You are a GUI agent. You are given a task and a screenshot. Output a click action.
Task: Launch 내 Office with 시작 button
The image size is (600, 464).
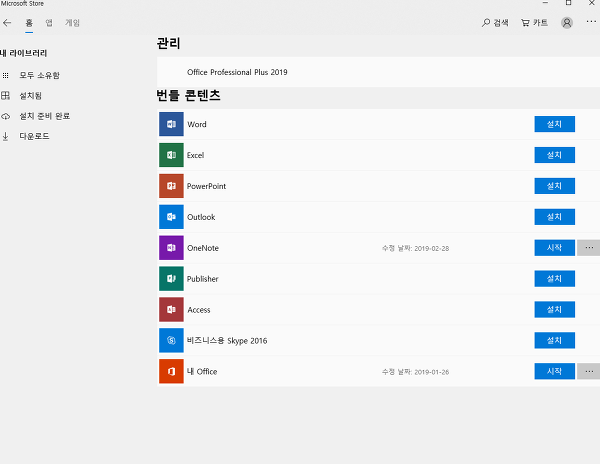554,371
